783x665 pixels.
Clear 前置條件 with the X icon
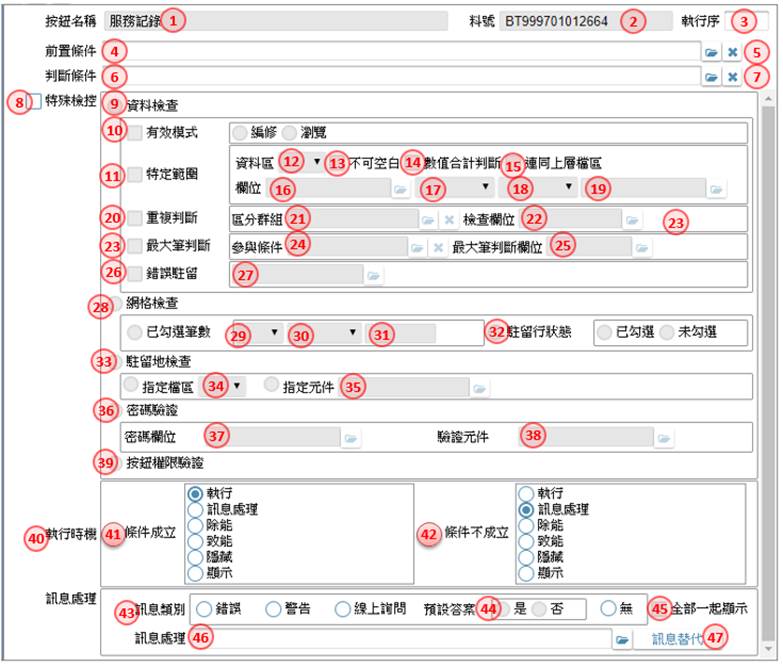coord(732,52)
